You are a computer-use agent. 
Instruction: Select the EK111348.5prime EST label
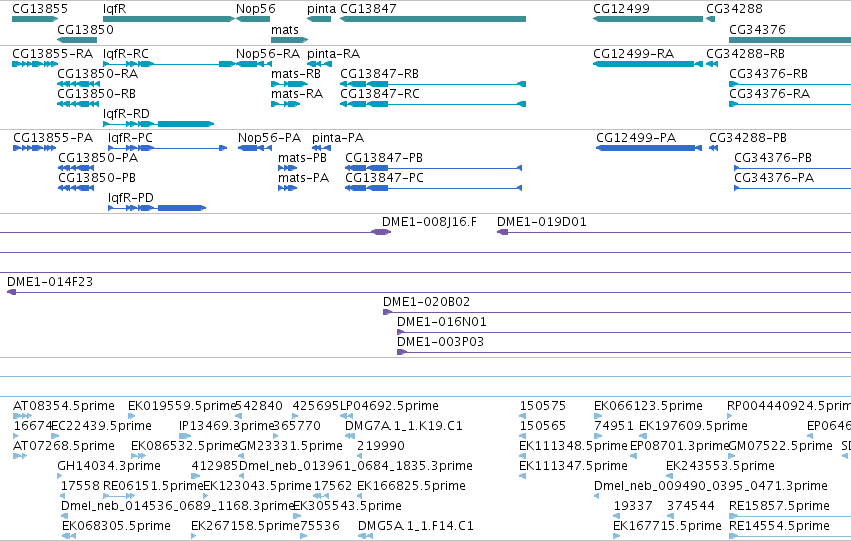pos(573,446)
